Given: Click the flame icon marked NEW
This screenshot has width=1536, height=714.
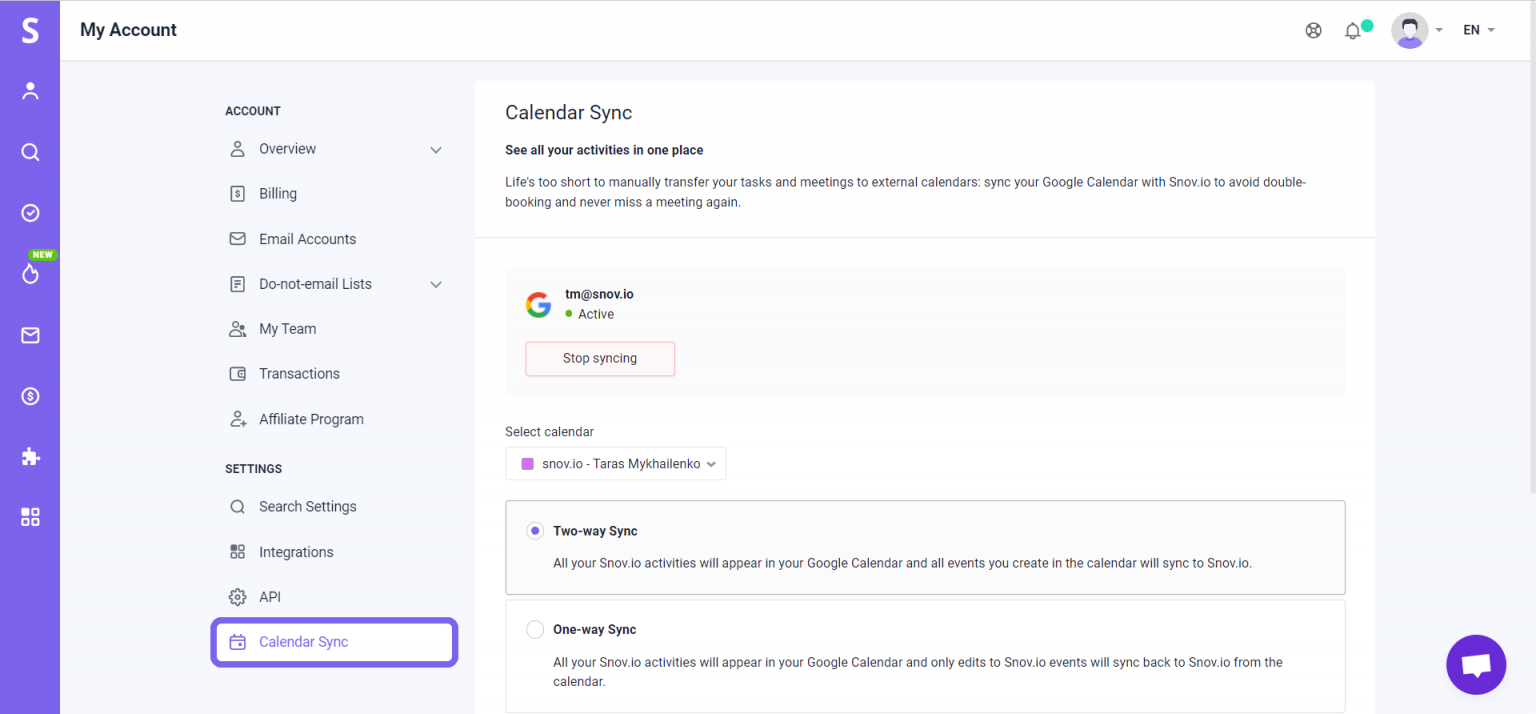Looking at the screenshot, I should pyautogui.click(x=30, y=273).
